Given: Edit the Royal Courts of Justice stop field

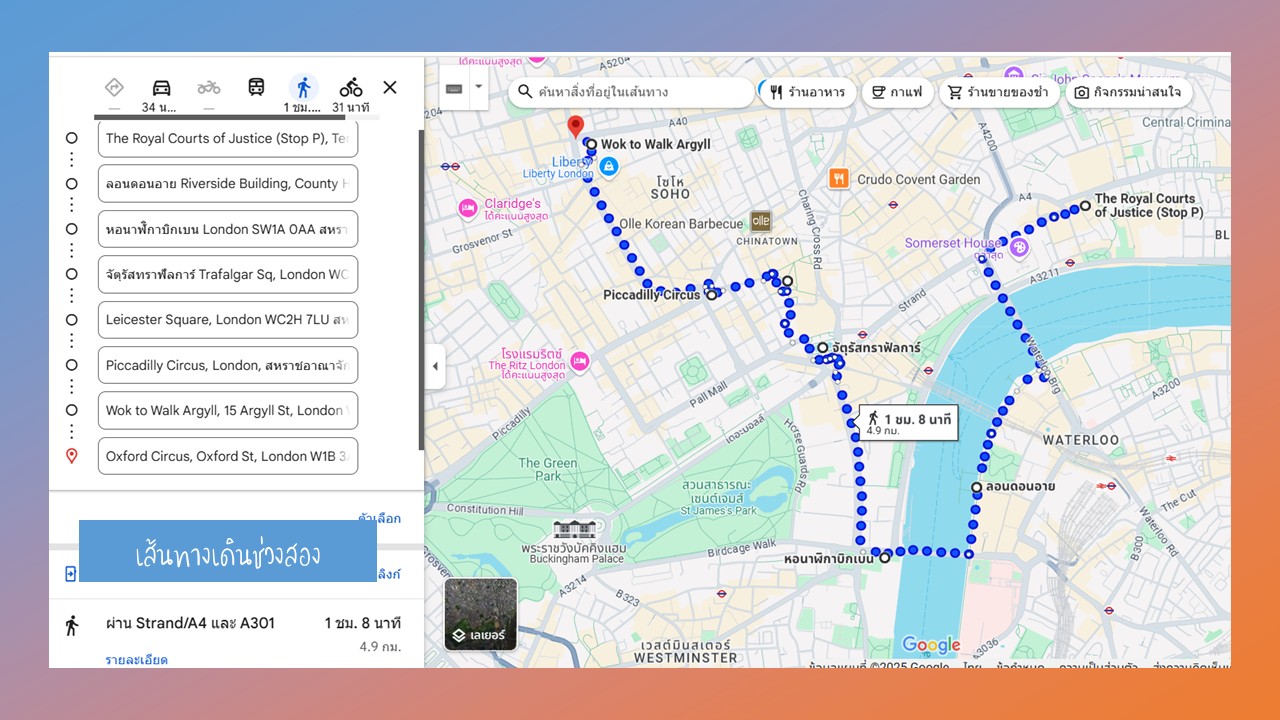Looking at the screenshot, I should point(228,139).
